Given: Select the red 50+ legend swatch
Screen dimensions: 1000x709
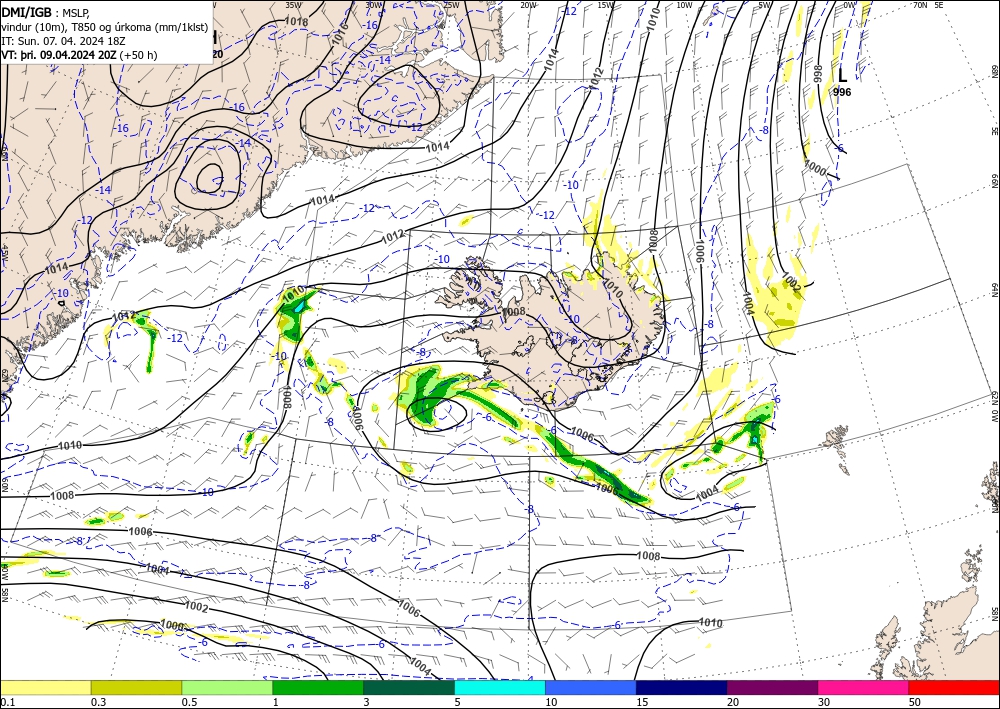Looking at the screenshot, I should [954, 687].
